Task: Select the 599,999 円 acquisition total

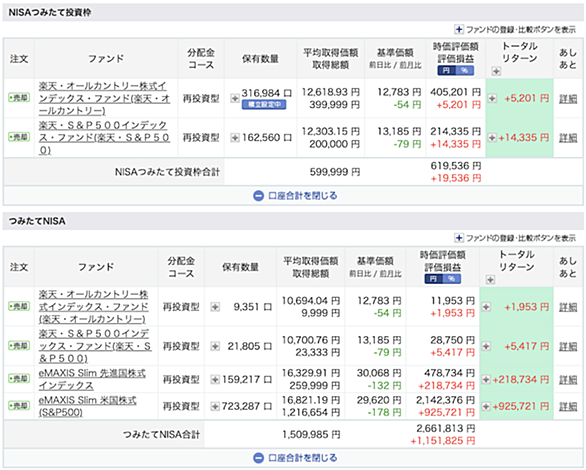Action: pyautogui.click(x=335, y=172)
